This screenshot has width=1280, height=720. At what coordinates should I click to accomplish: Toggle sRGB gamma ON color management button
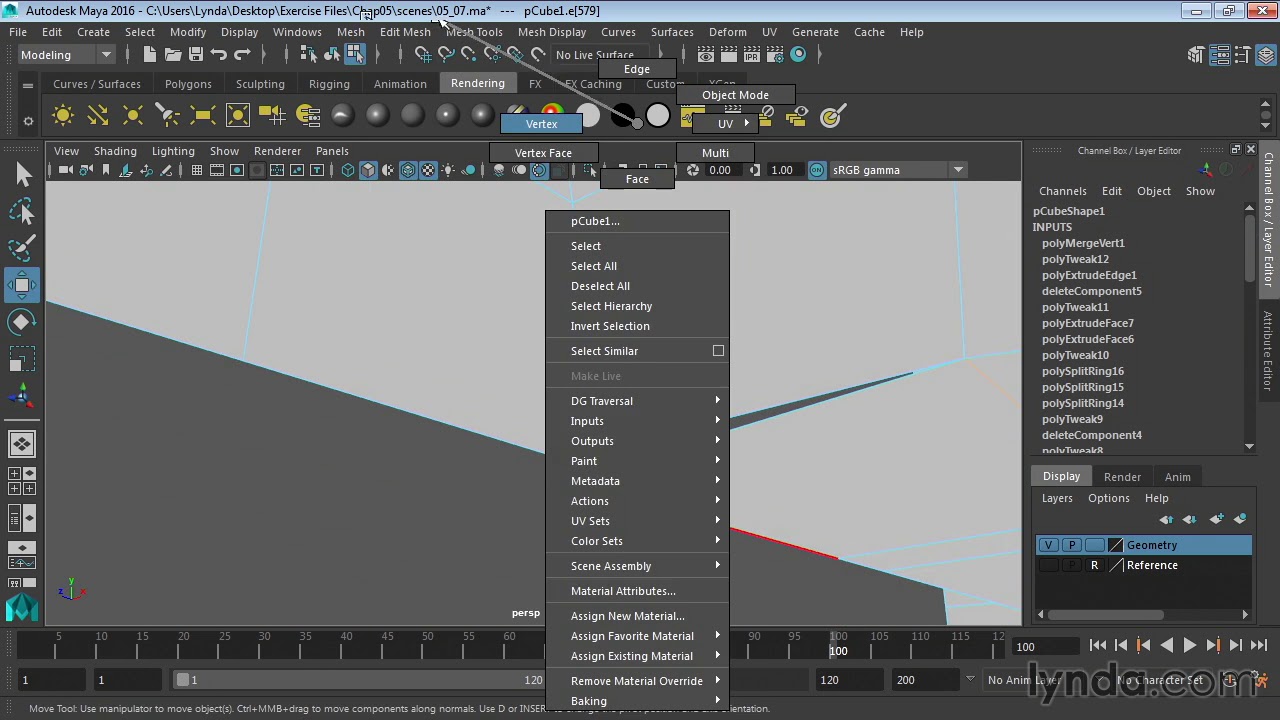pos(818,170)
